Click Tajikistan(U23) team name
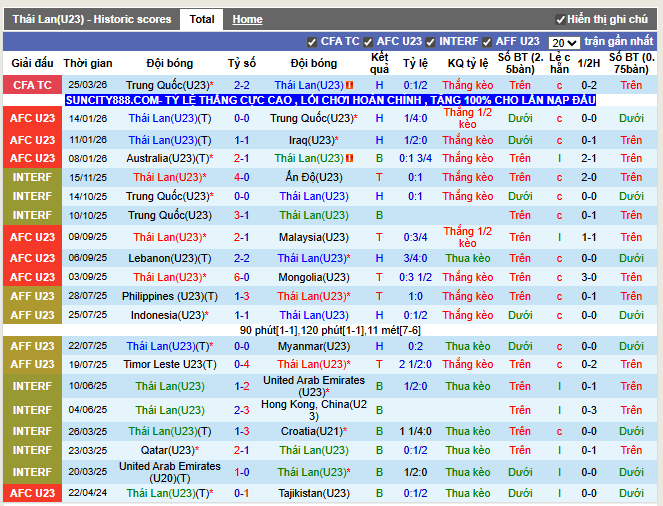663x506 pixels. (x=314, y=493)
